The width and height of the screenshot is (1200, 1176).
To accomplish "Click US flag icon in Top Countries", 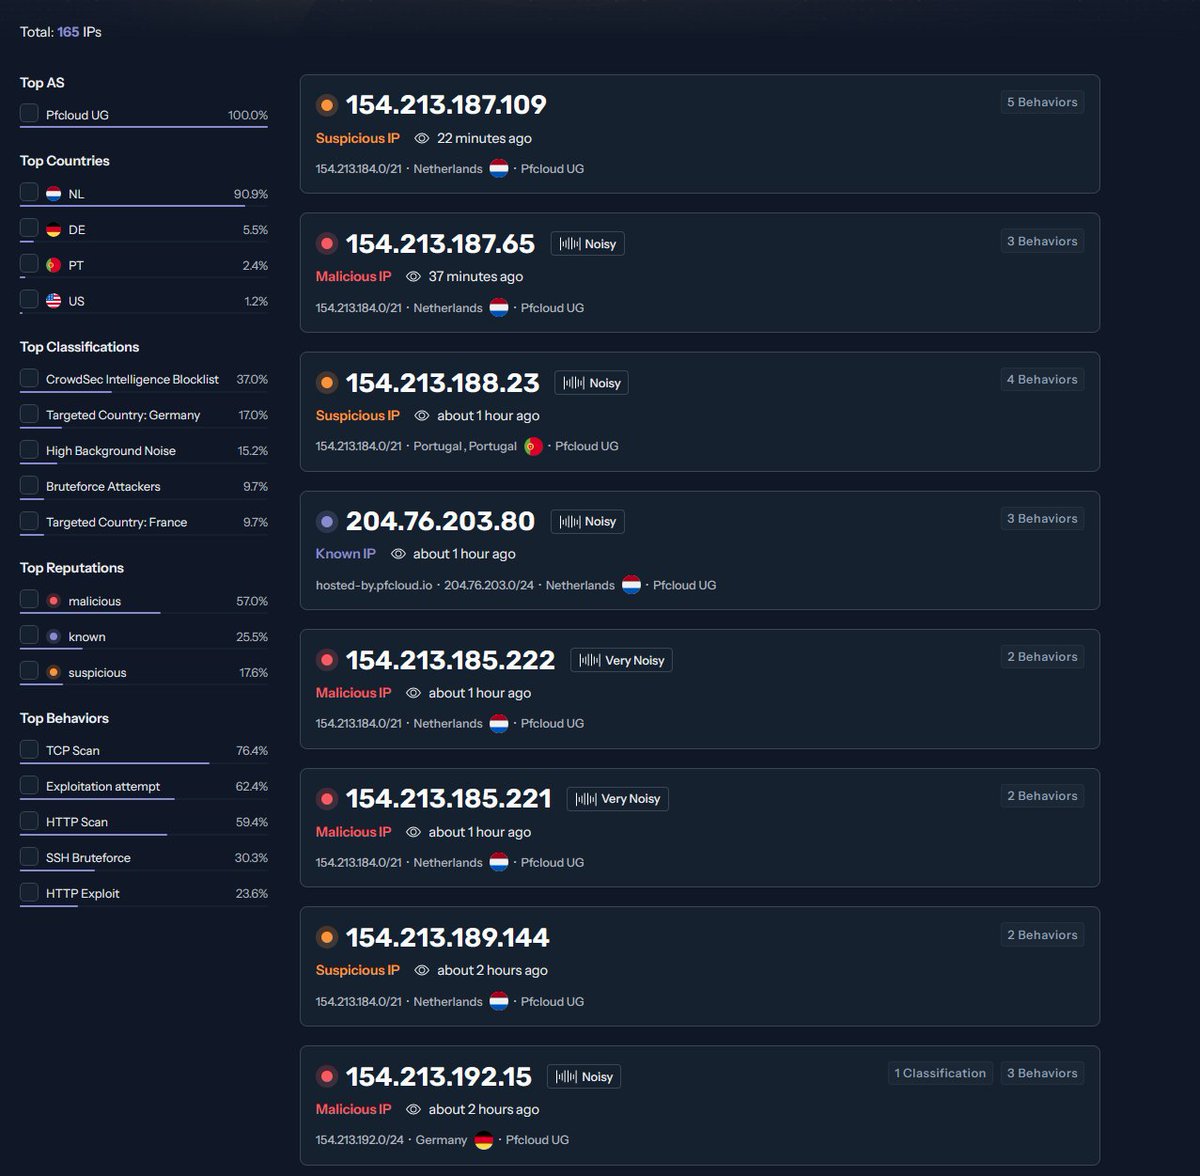I will [54, 301].
